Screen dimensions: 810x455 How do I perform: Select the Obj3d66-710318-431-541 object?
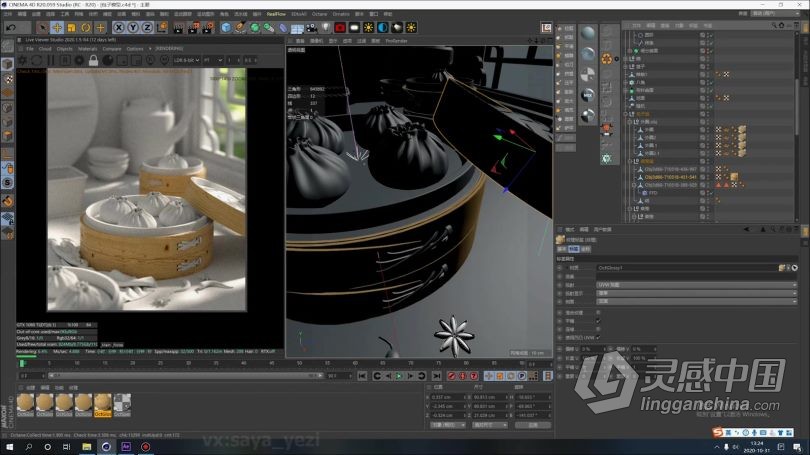671,177
